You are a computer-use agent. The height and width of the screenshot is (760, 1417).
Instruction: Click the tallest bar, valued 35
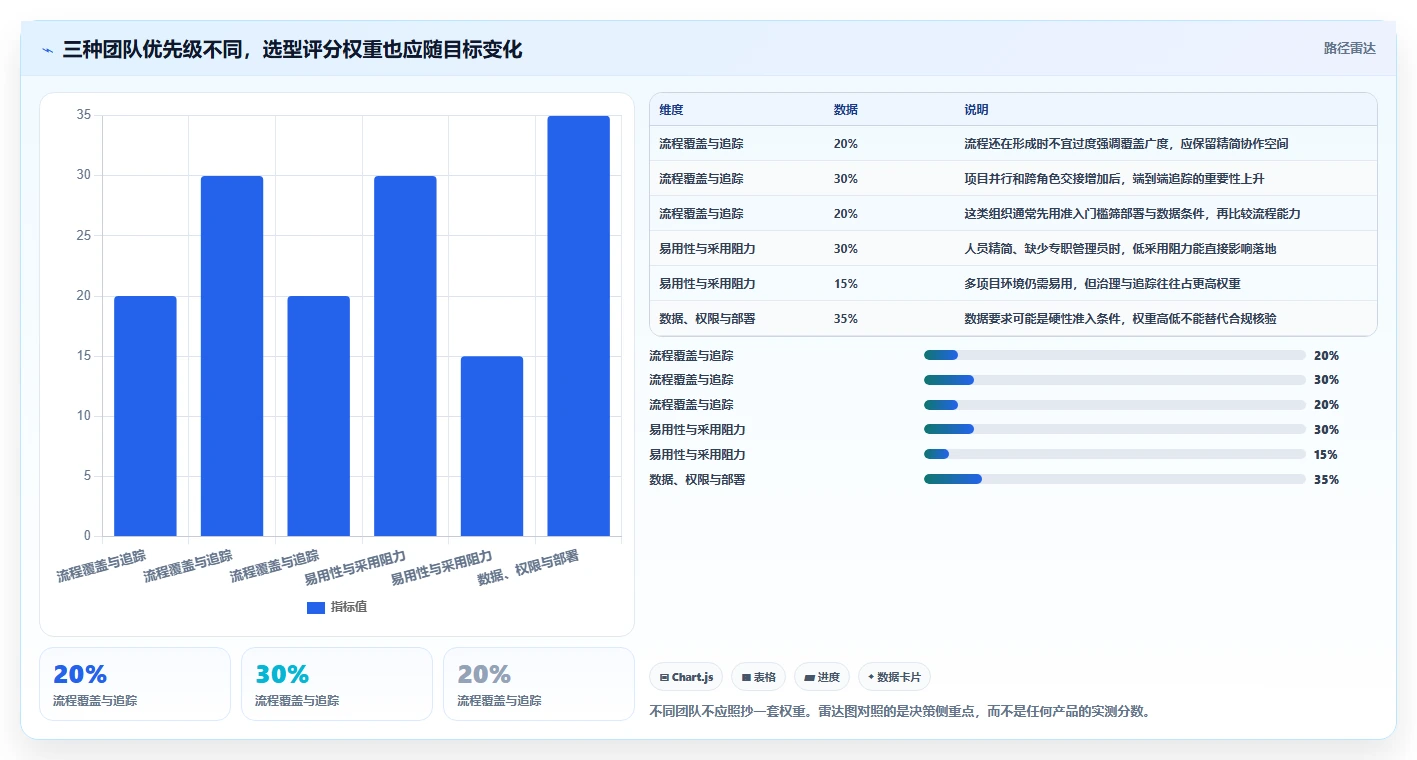[x=578, y=326]
